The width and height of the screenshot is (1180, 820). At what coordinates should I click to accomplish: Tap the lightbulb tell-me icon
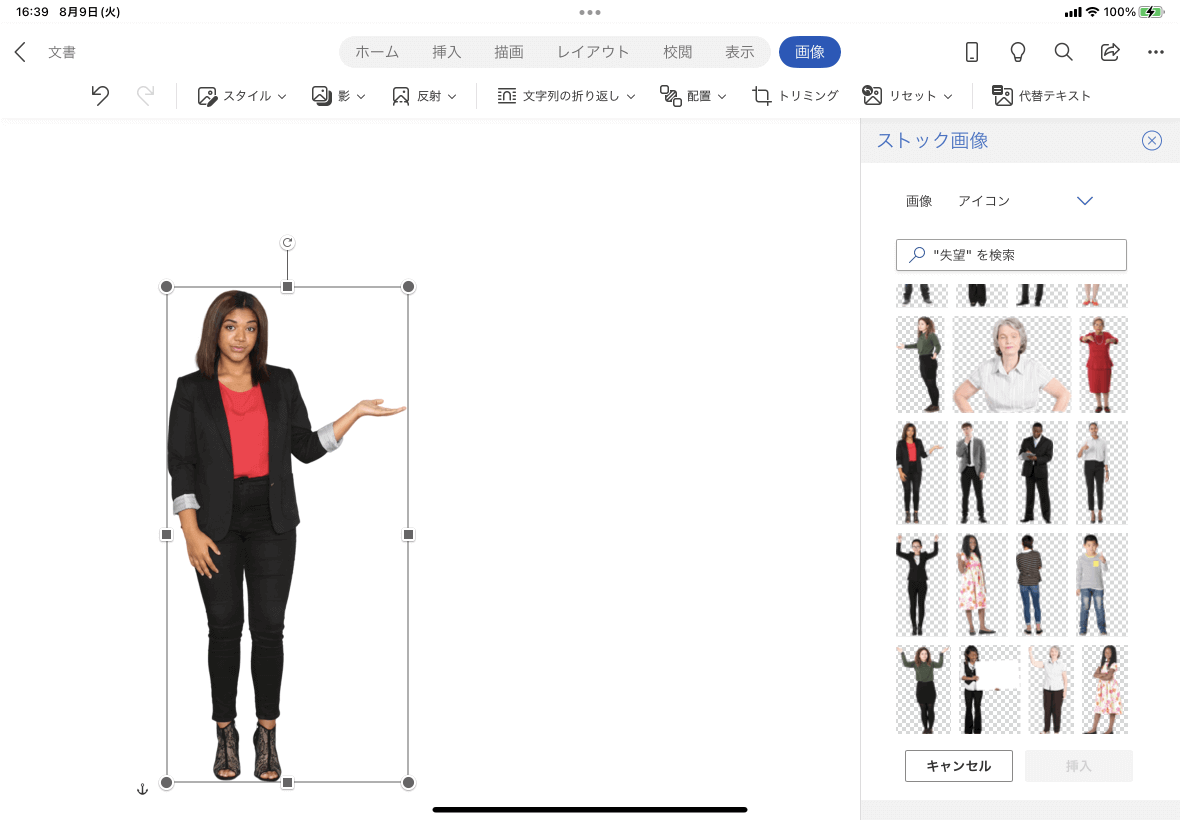(x=1017, y=52)
